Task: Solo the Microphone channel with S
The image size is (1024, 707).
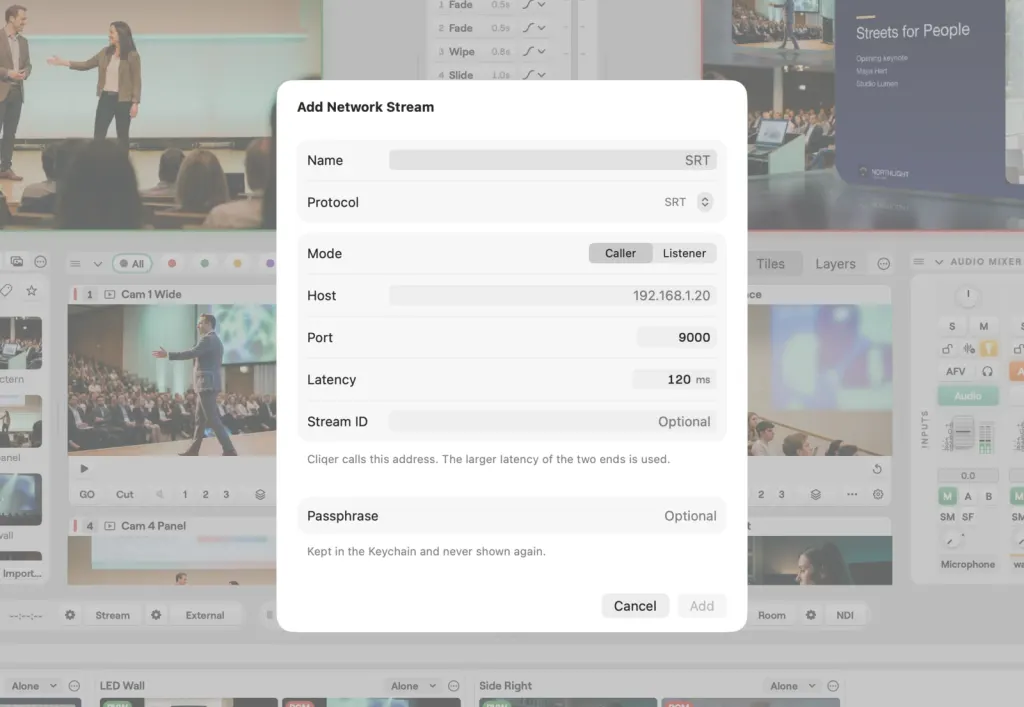Action: 952,326
